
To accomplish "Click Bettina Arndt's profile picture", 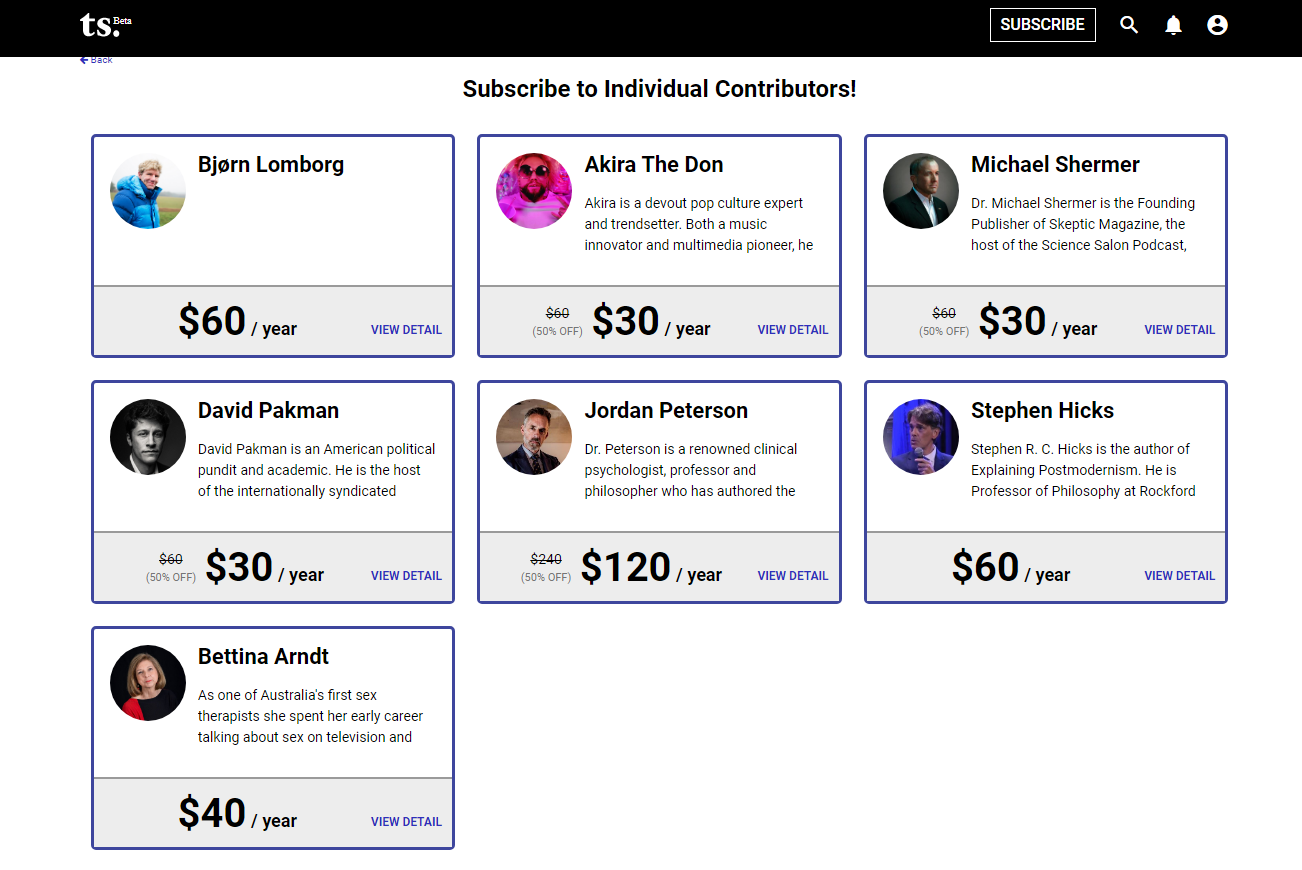I will 148,683.
